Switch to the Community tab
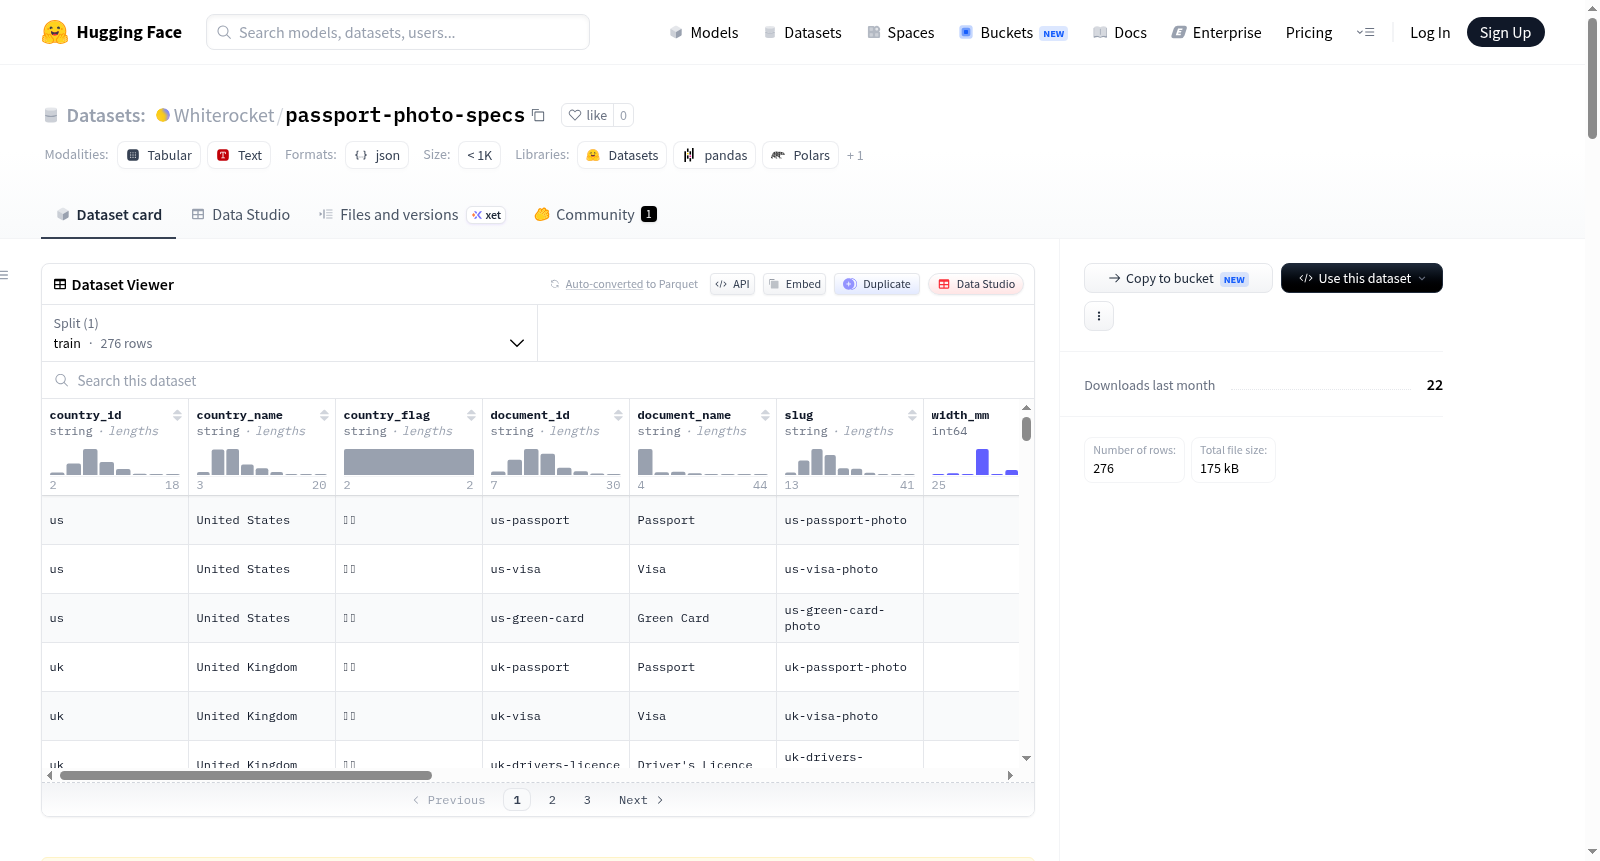This screenshot has height=861, width=1600. pyautogui.click(x=595, y=214)
